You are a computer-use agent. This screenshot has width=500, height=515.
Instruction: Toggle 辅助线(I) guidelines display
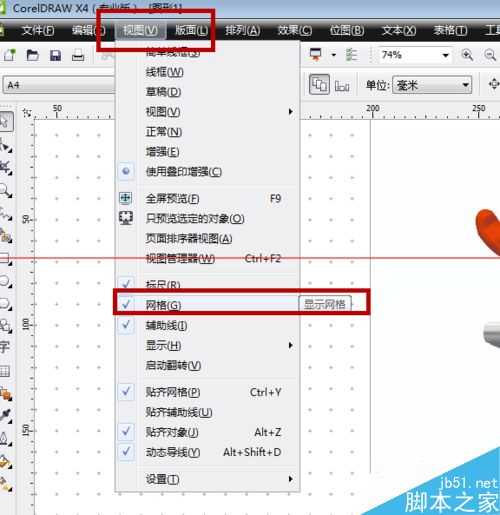coord(207,325)
